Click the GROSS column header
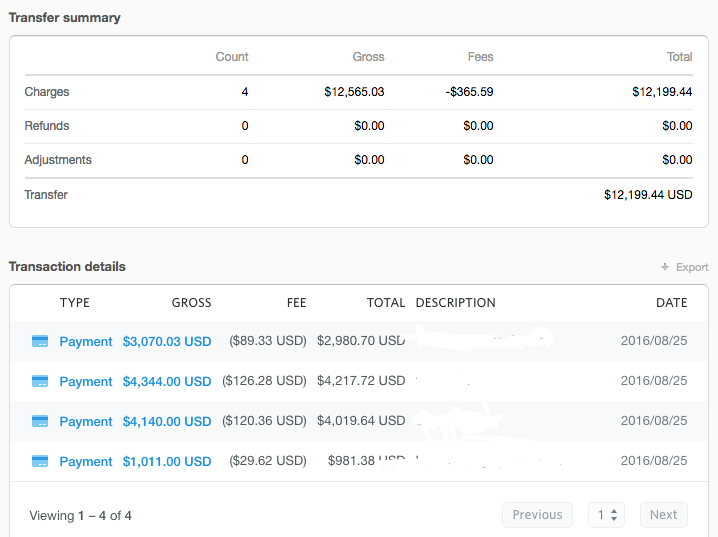 [x=191, y=302]
